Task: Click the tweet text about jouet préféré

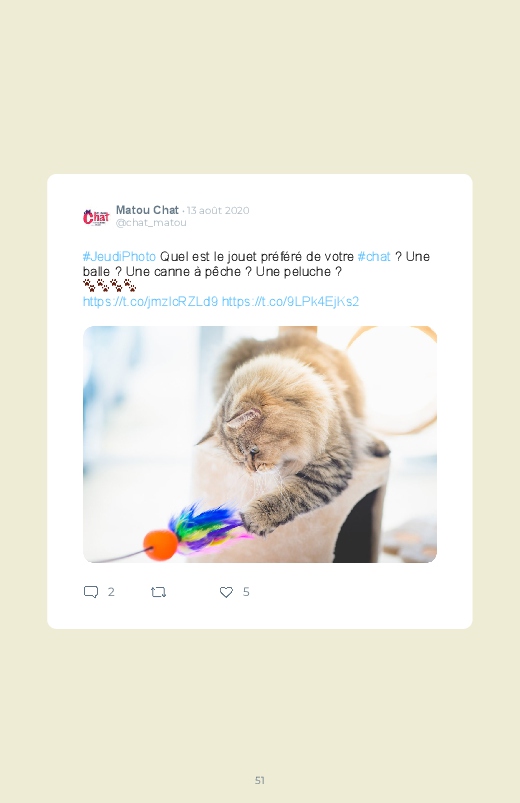Action: click(x=256, y=264)
